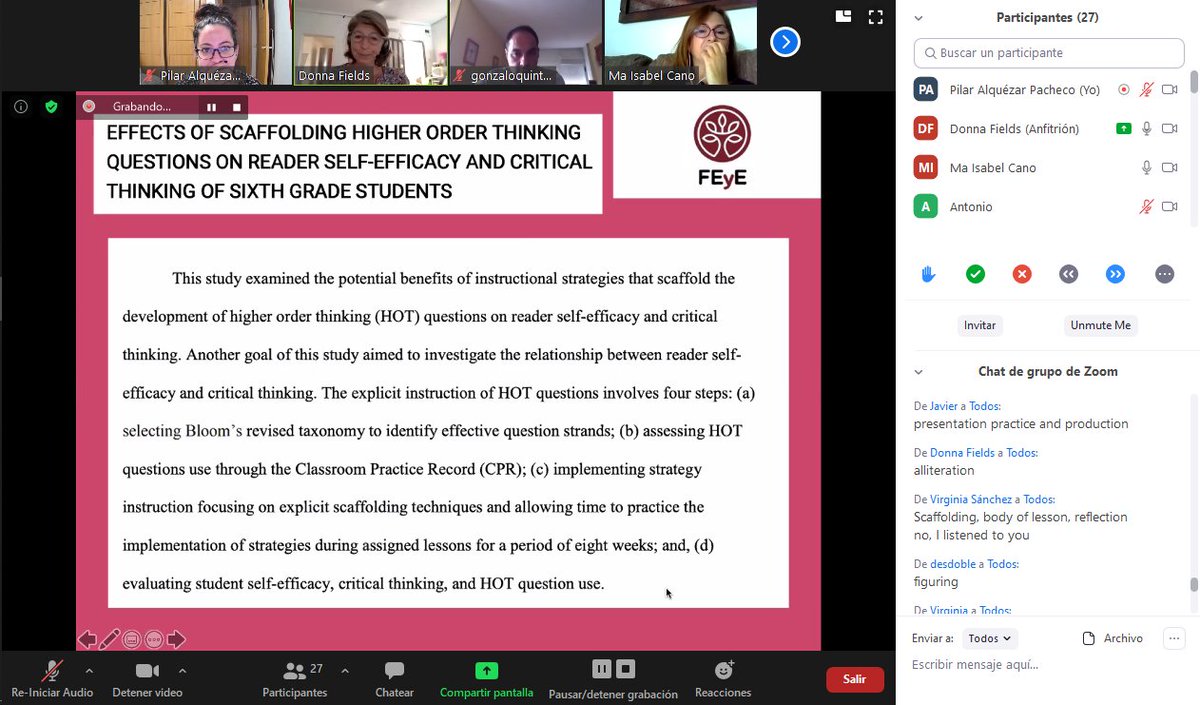Open the Chatear panel
Image resolution: width=1200 pixels, height=705 pixels.
394,678
